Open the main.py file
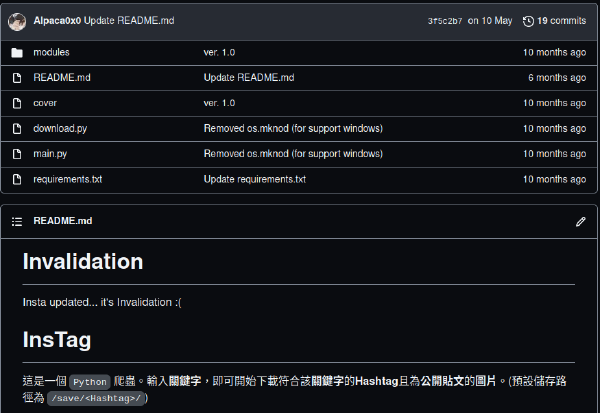Viewport: 600px width, 413px height. [x=50, y=154]
